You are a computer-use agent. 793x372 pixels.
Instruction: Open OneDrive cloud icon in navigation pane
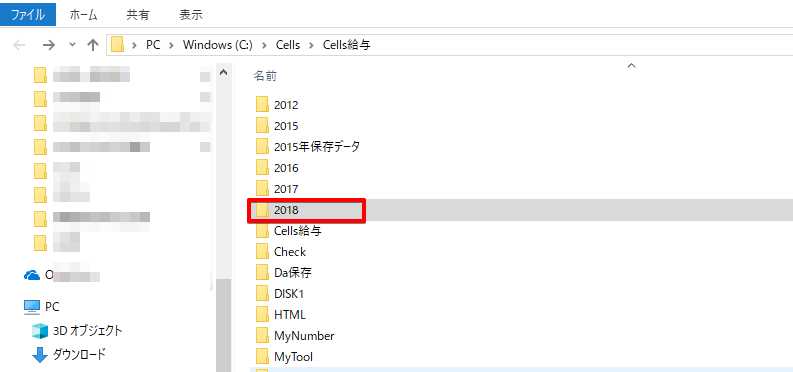tap(32, 274)
